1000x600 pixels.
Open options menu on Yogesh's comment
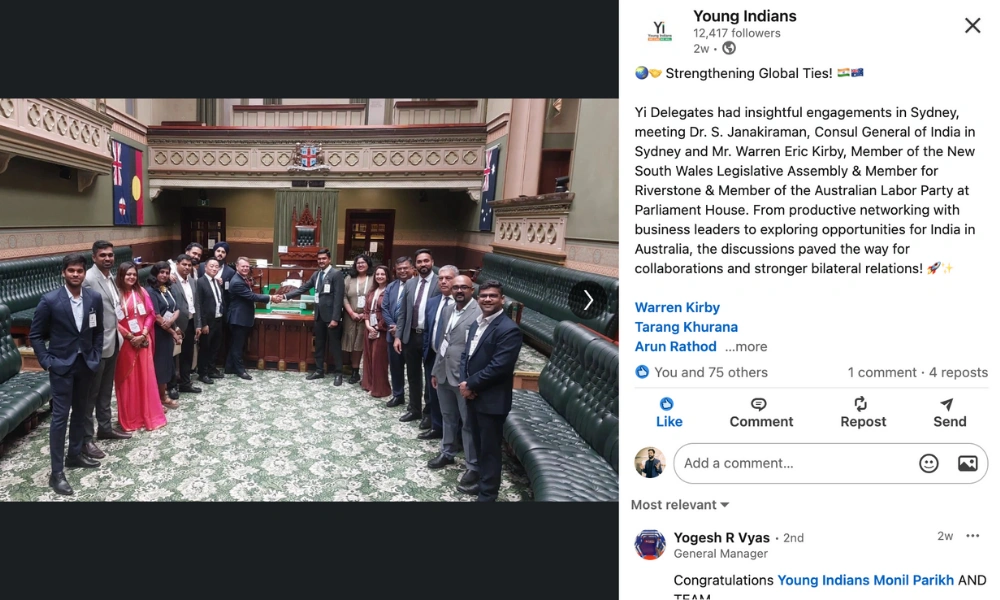pyautogui.click(x=973, y=536)
